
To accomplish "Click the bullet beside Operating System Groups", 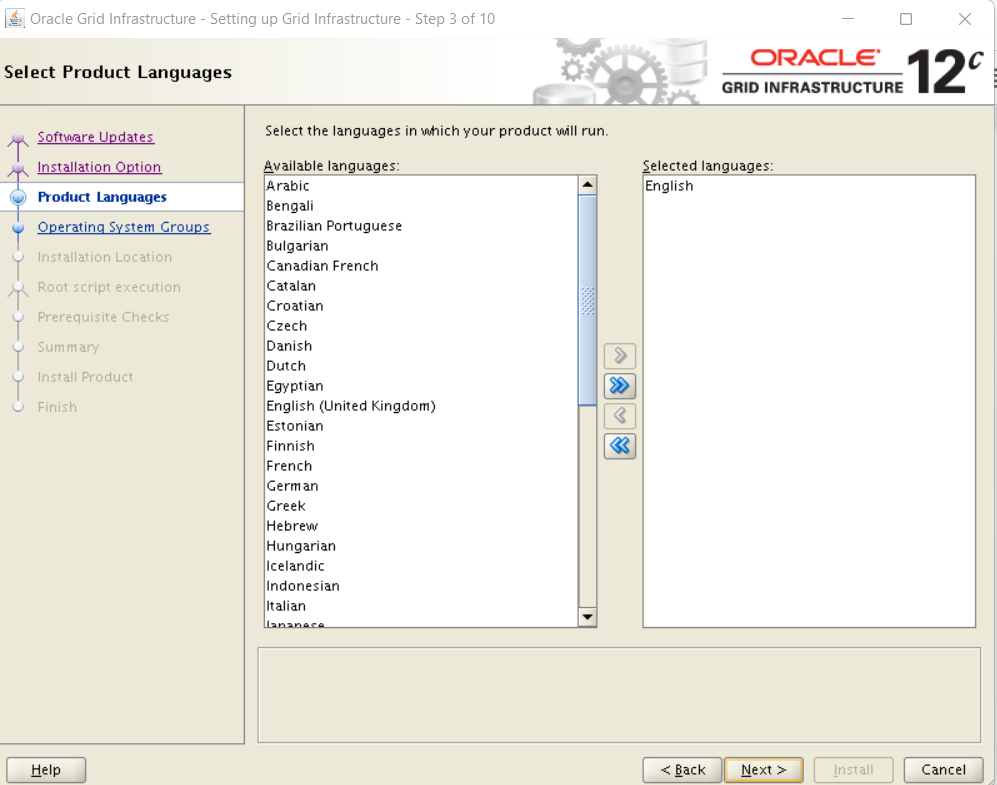I will (18, 228).
